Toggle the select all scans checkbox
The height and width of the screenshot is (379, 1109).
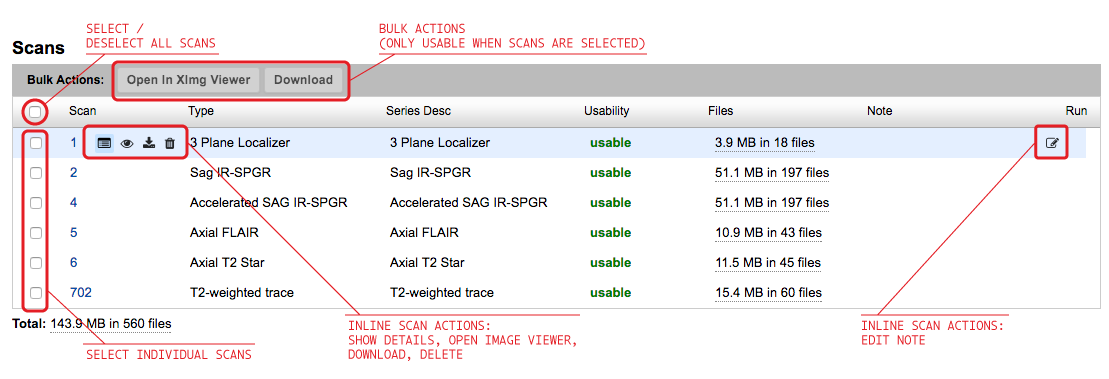pos(35,112)
